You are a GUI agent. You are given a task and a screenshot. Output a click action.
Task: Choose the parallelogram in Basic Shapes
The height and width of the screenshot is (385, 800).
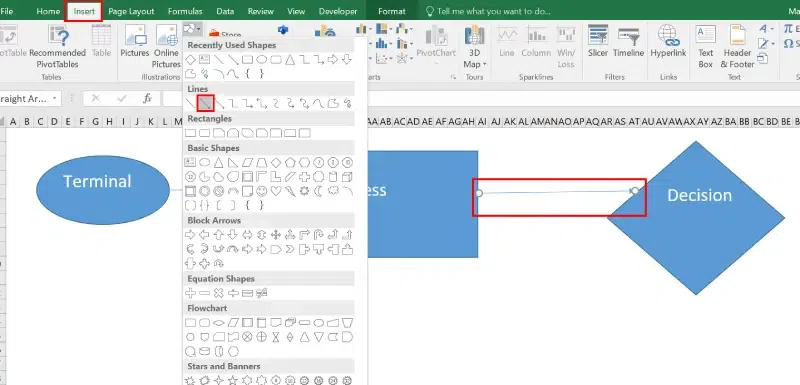247,163
